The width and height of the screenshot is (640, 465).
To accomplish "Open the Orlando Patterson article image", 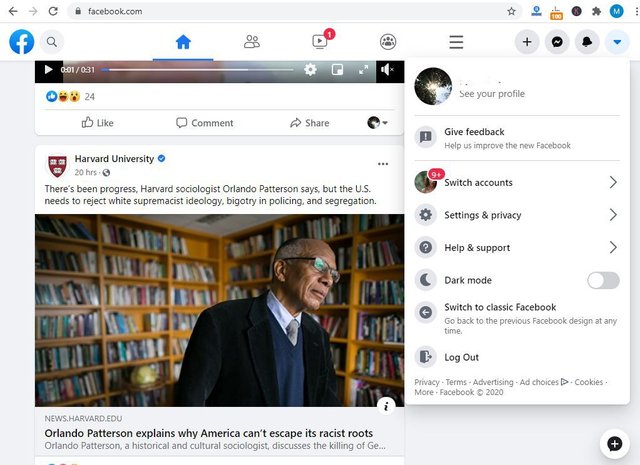I will pos(220,310).
